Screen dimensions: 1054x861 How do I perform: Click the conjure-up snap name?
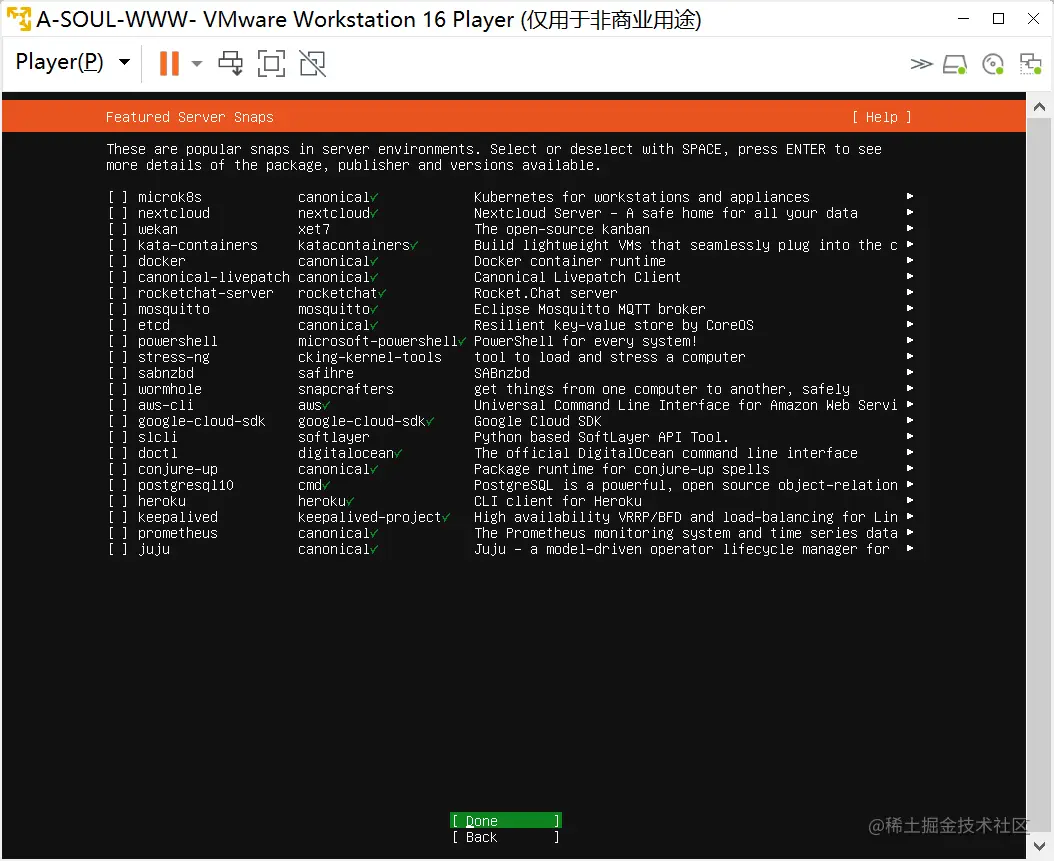[177, 469]
